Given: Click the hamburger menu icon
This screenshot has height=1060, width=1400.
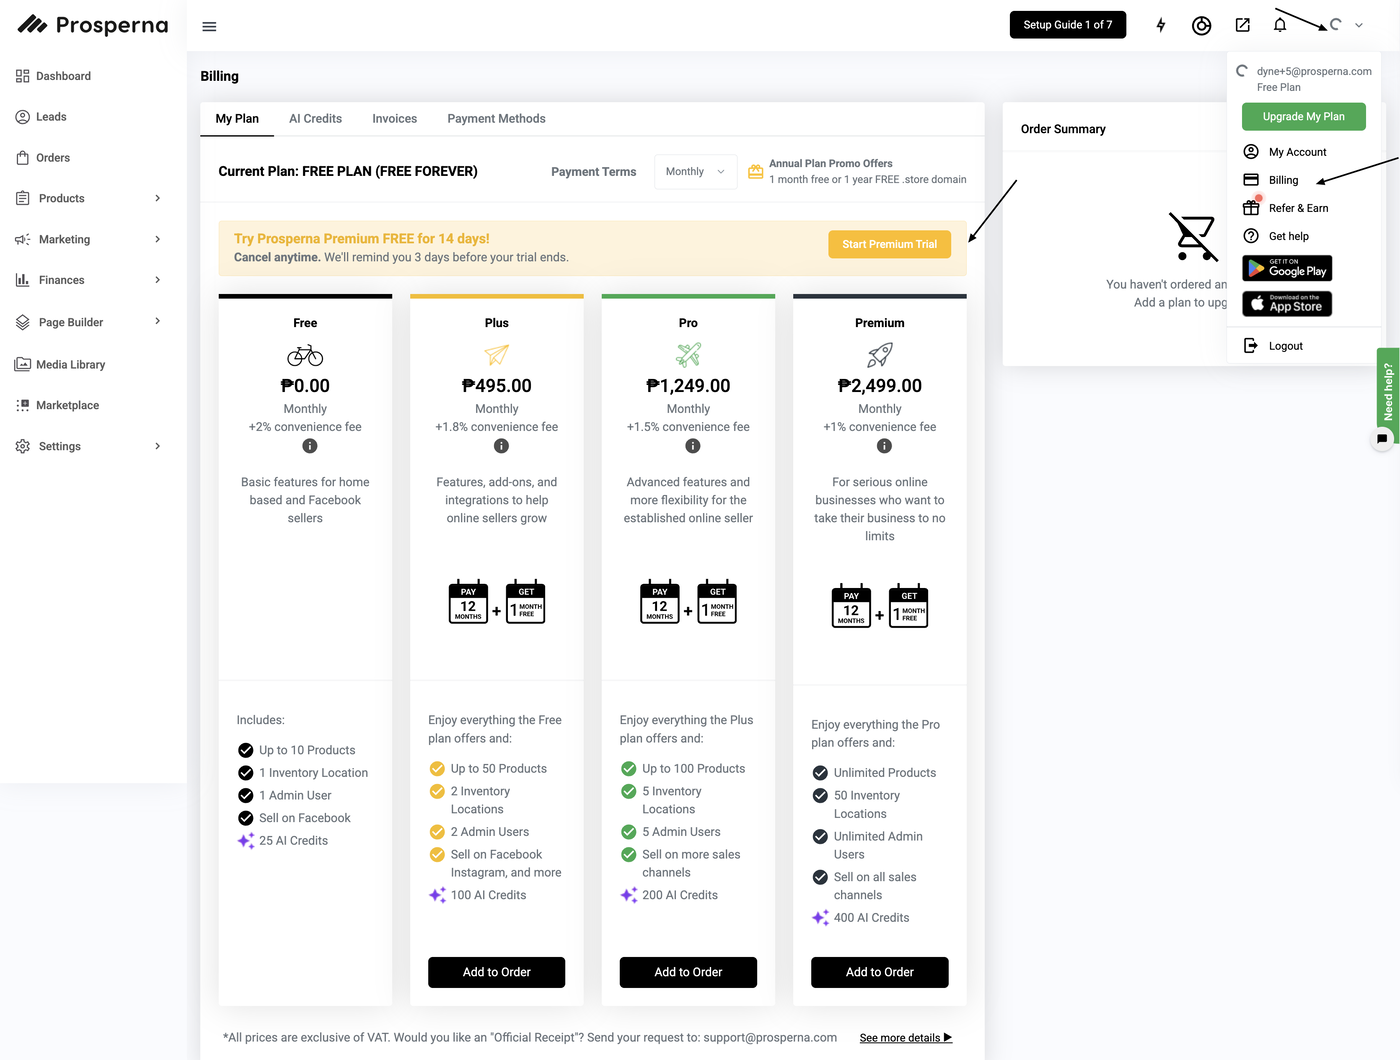Looking at the screenshot, I should click(209, 27).
